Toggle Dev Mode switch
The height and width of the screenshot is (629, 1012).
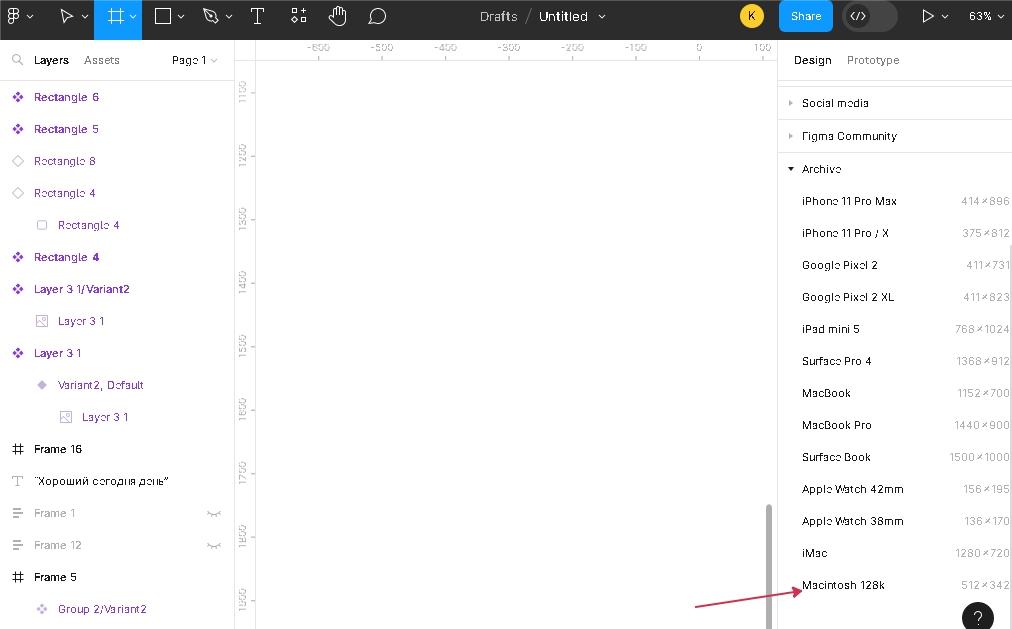(868, 16)
